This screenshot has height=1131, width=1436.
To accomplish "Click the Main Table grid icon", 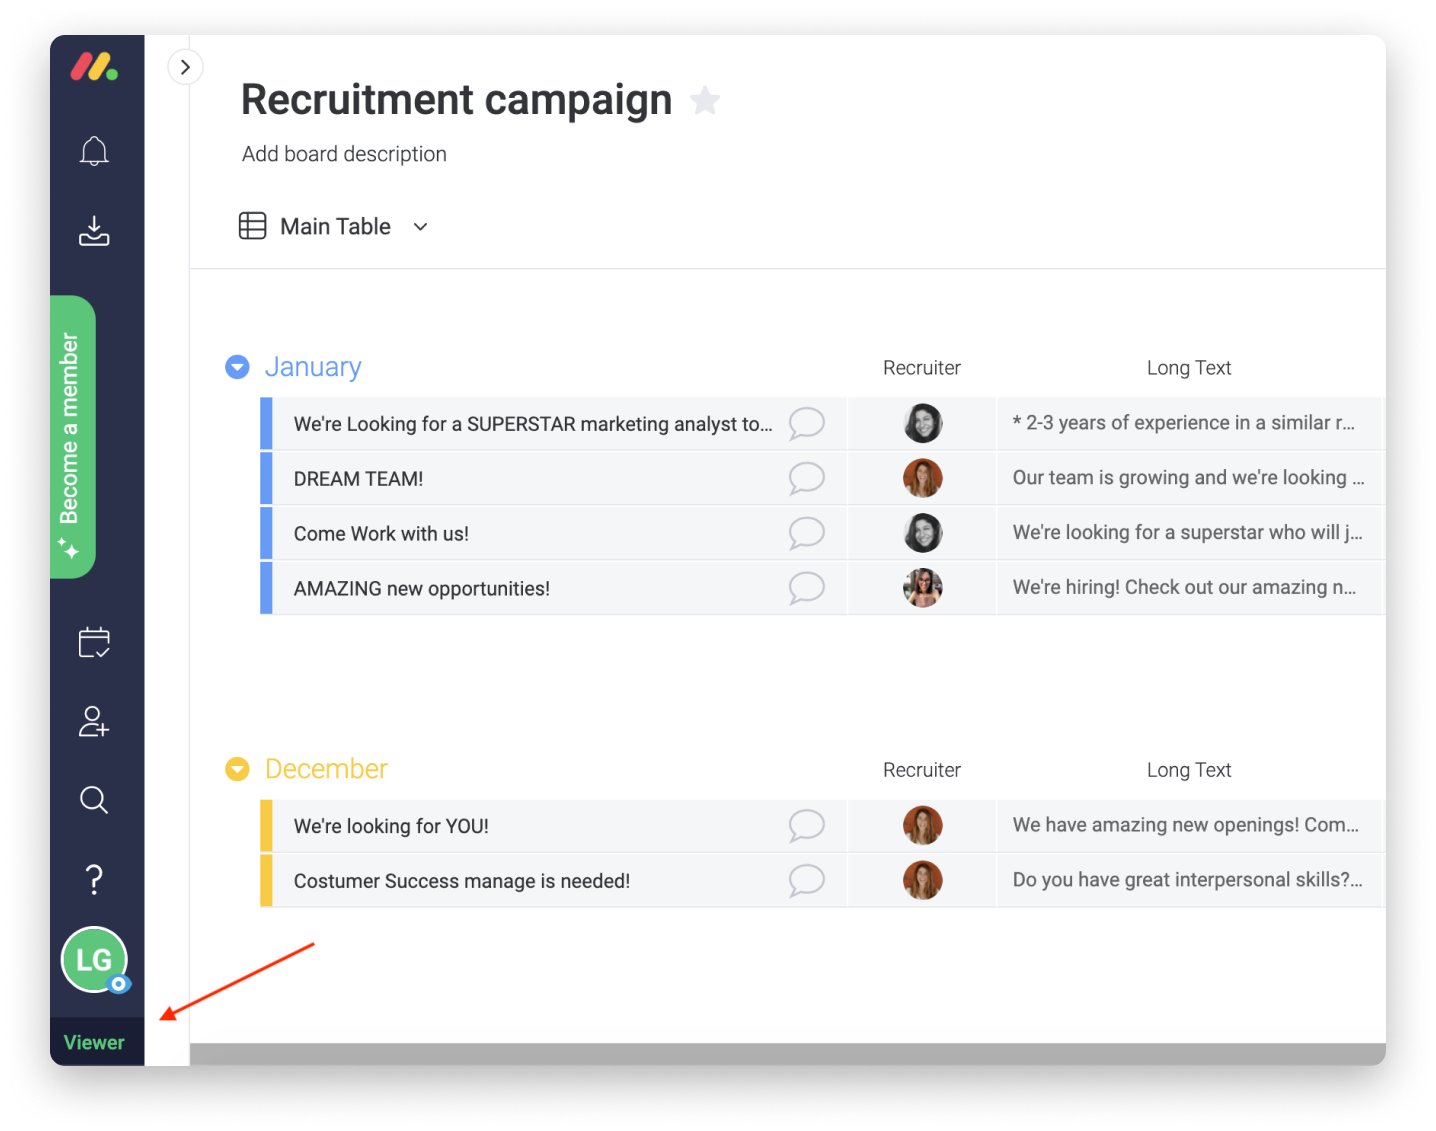I will 252,226.
